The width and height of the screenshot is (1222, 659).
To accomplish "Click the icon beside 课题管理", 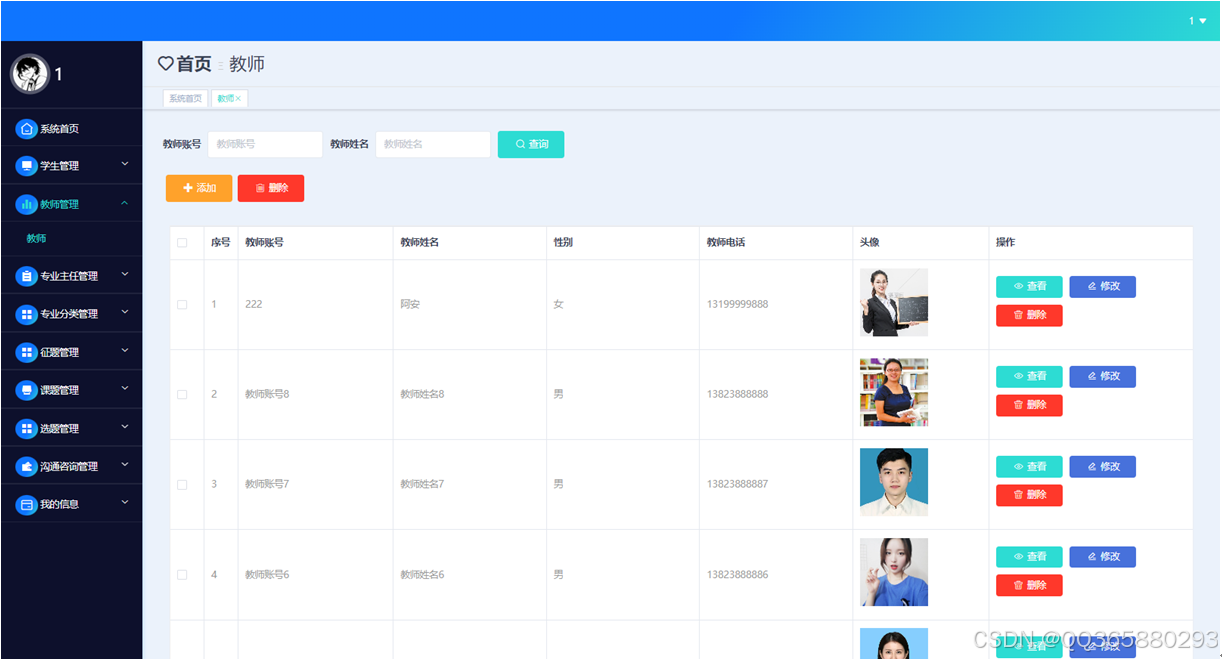I will (x=27, y=390).
